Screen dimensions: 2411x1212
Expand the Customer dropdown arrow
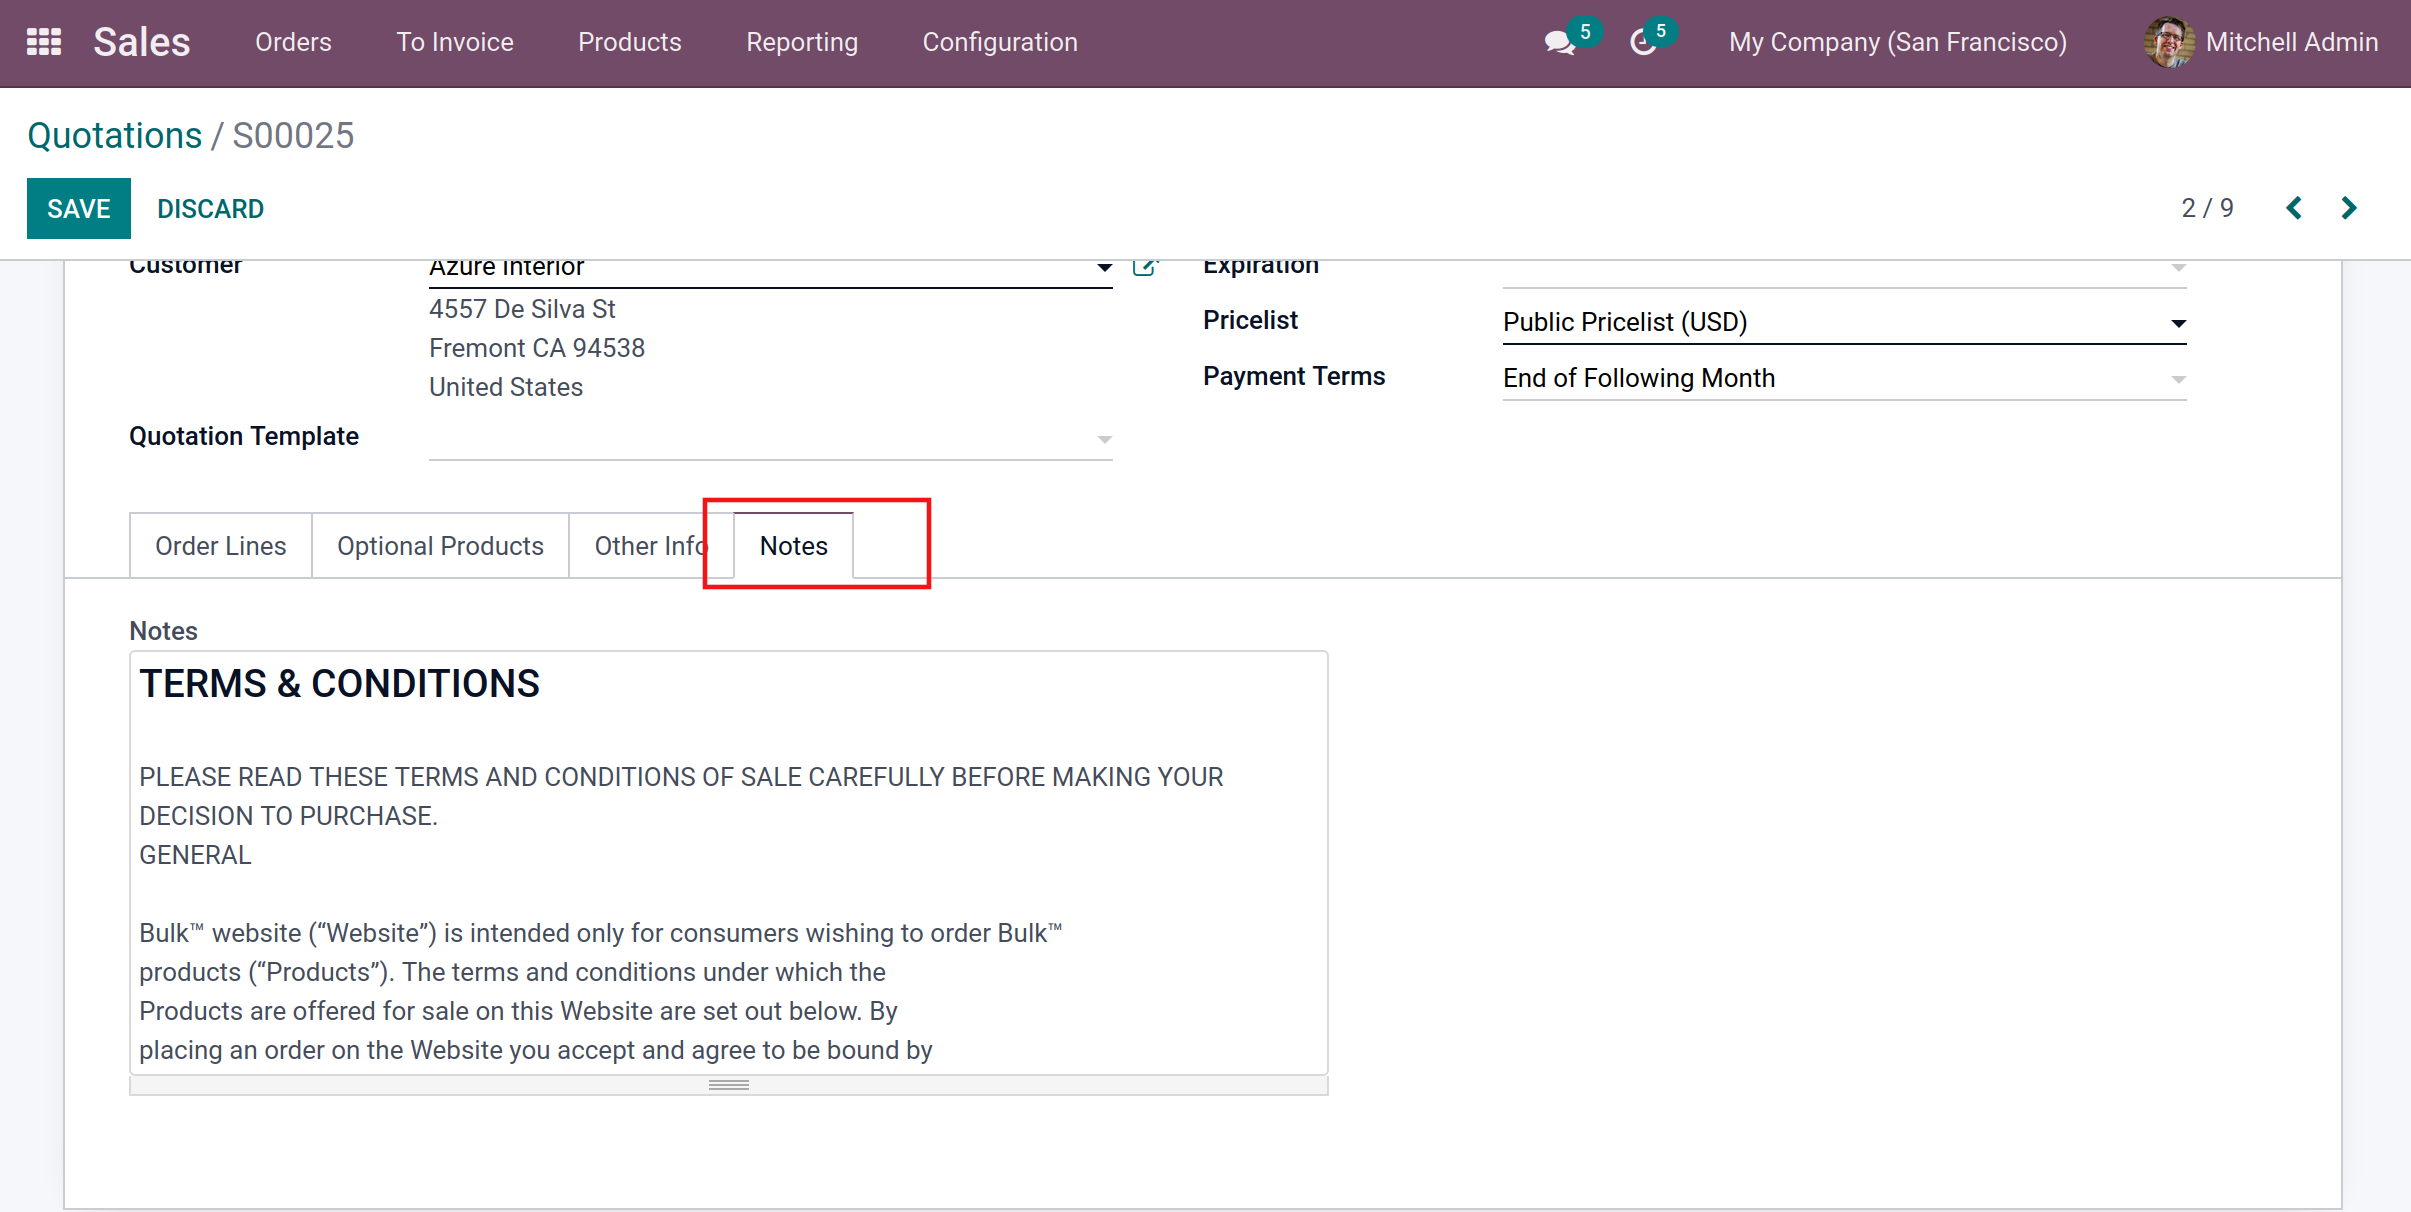[x=1104, y=267]
